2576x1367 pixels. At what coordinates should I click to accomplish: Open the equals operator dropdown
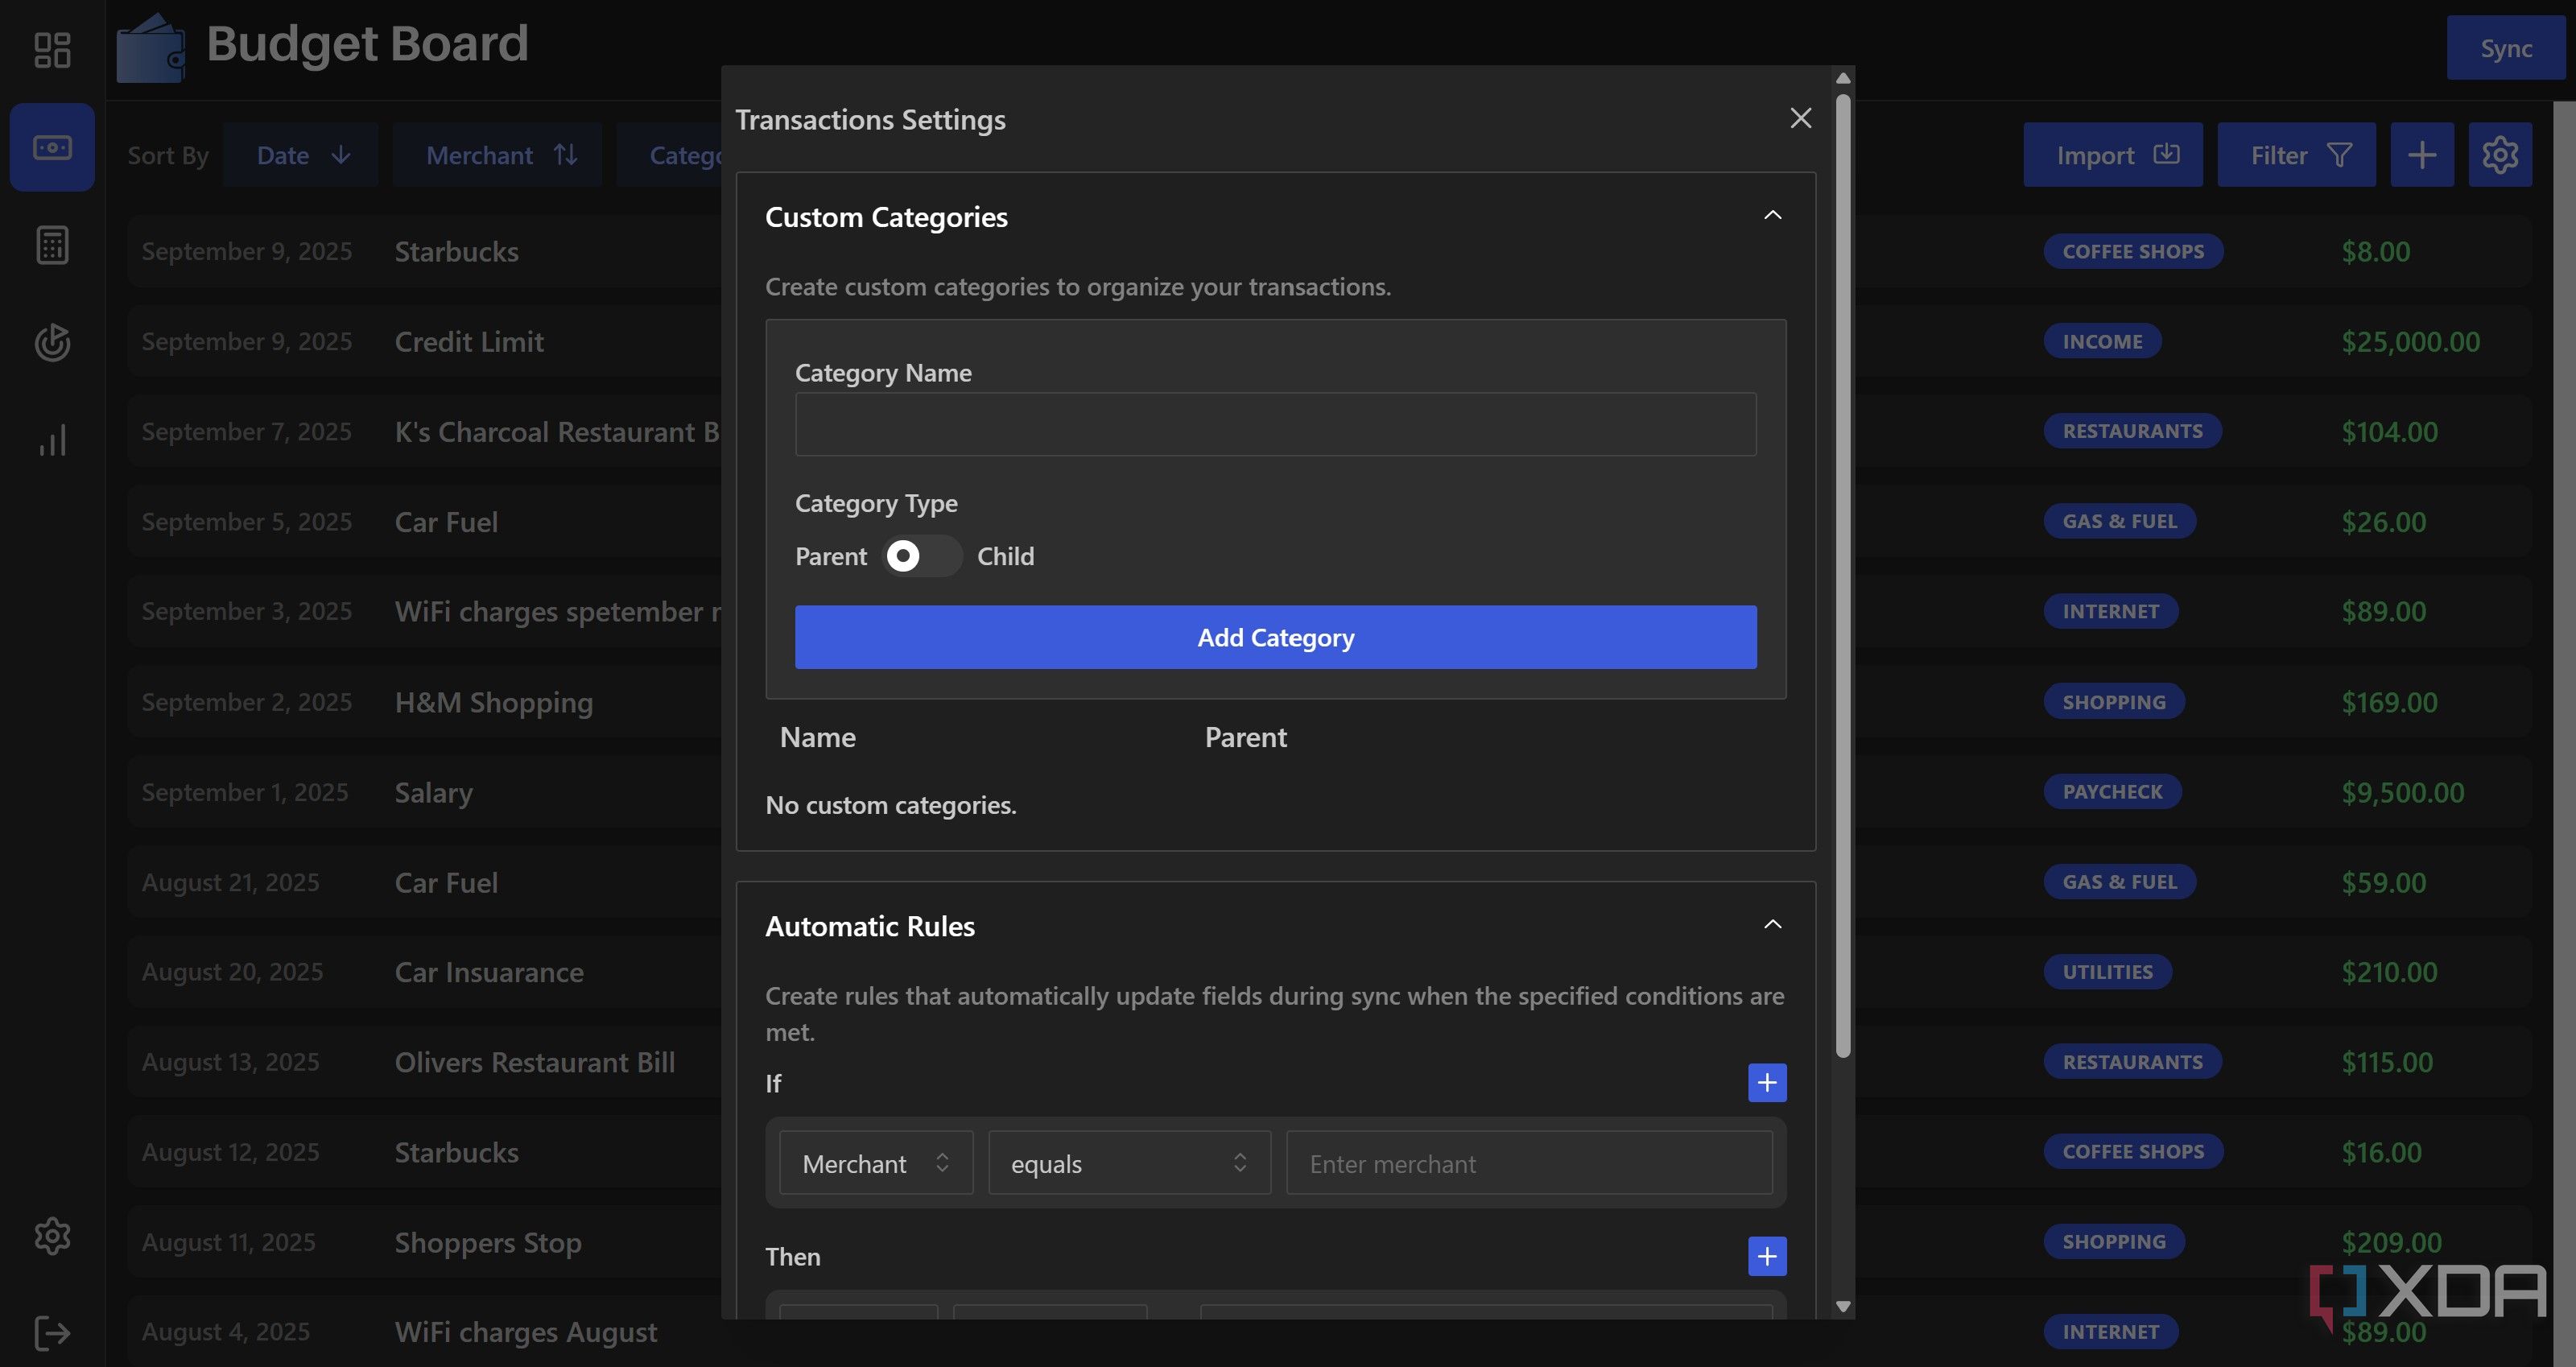click(1129, 1163)
